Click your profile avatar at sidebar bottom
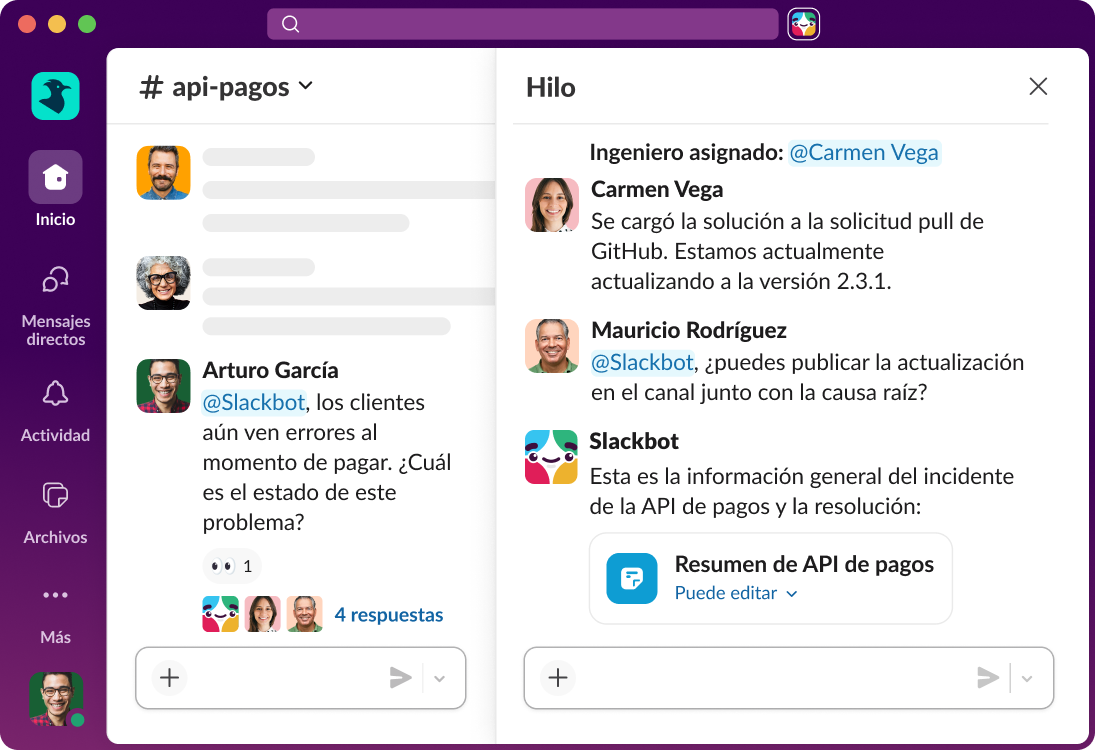The width and height of the screenshot is (1095, 750). [x=56, y=698]
